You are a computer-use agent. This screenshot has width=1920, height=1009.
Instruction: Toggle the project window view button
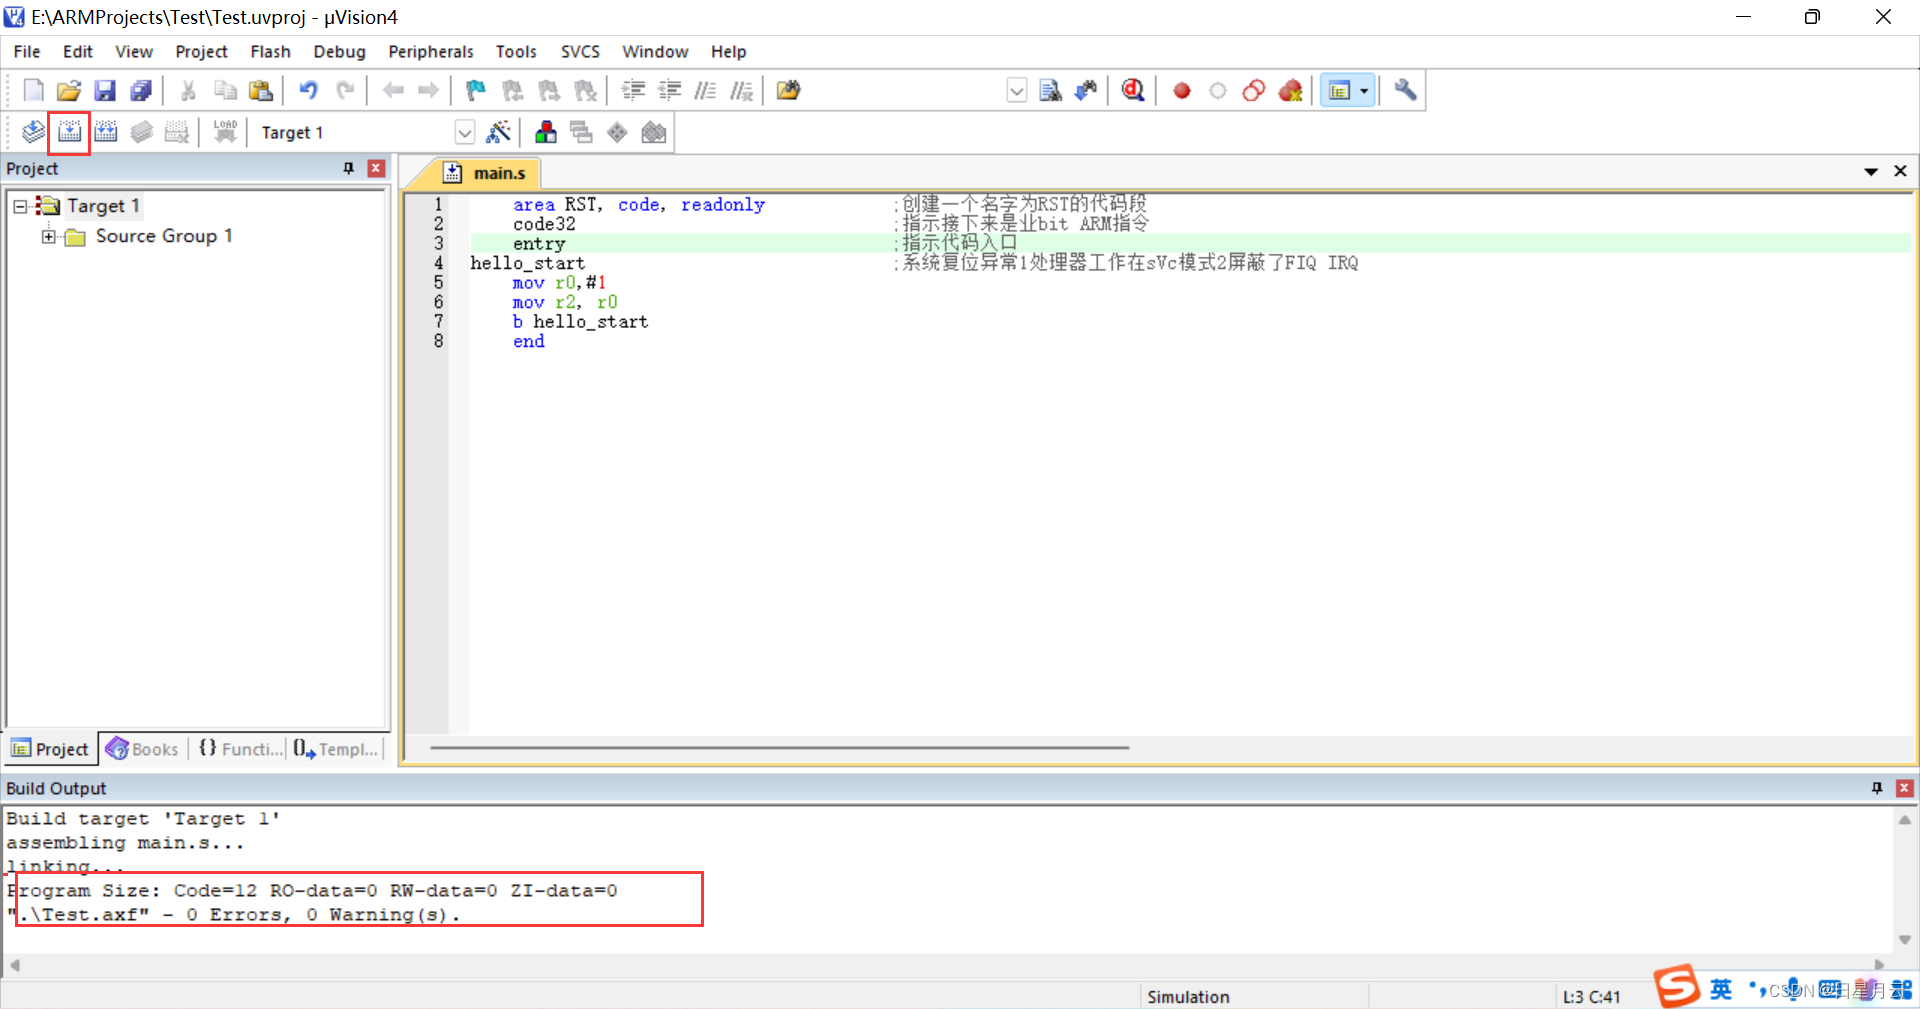click(1339, 91)
